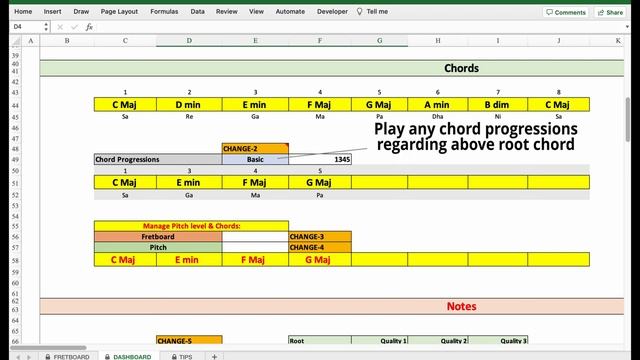
Task: Open the Name Box stepper arrows
Action: coord(46,27)
